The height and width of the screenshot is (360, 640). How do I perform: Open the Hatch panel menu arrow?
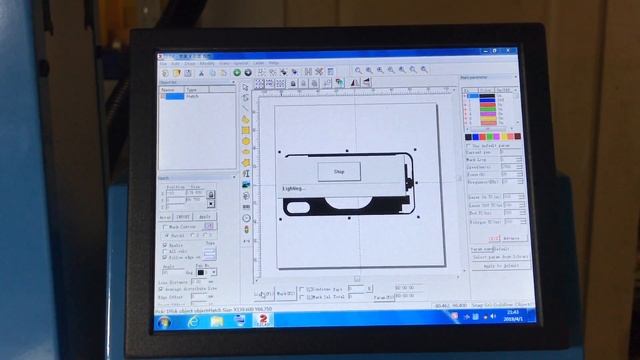[x=234, y=177]
